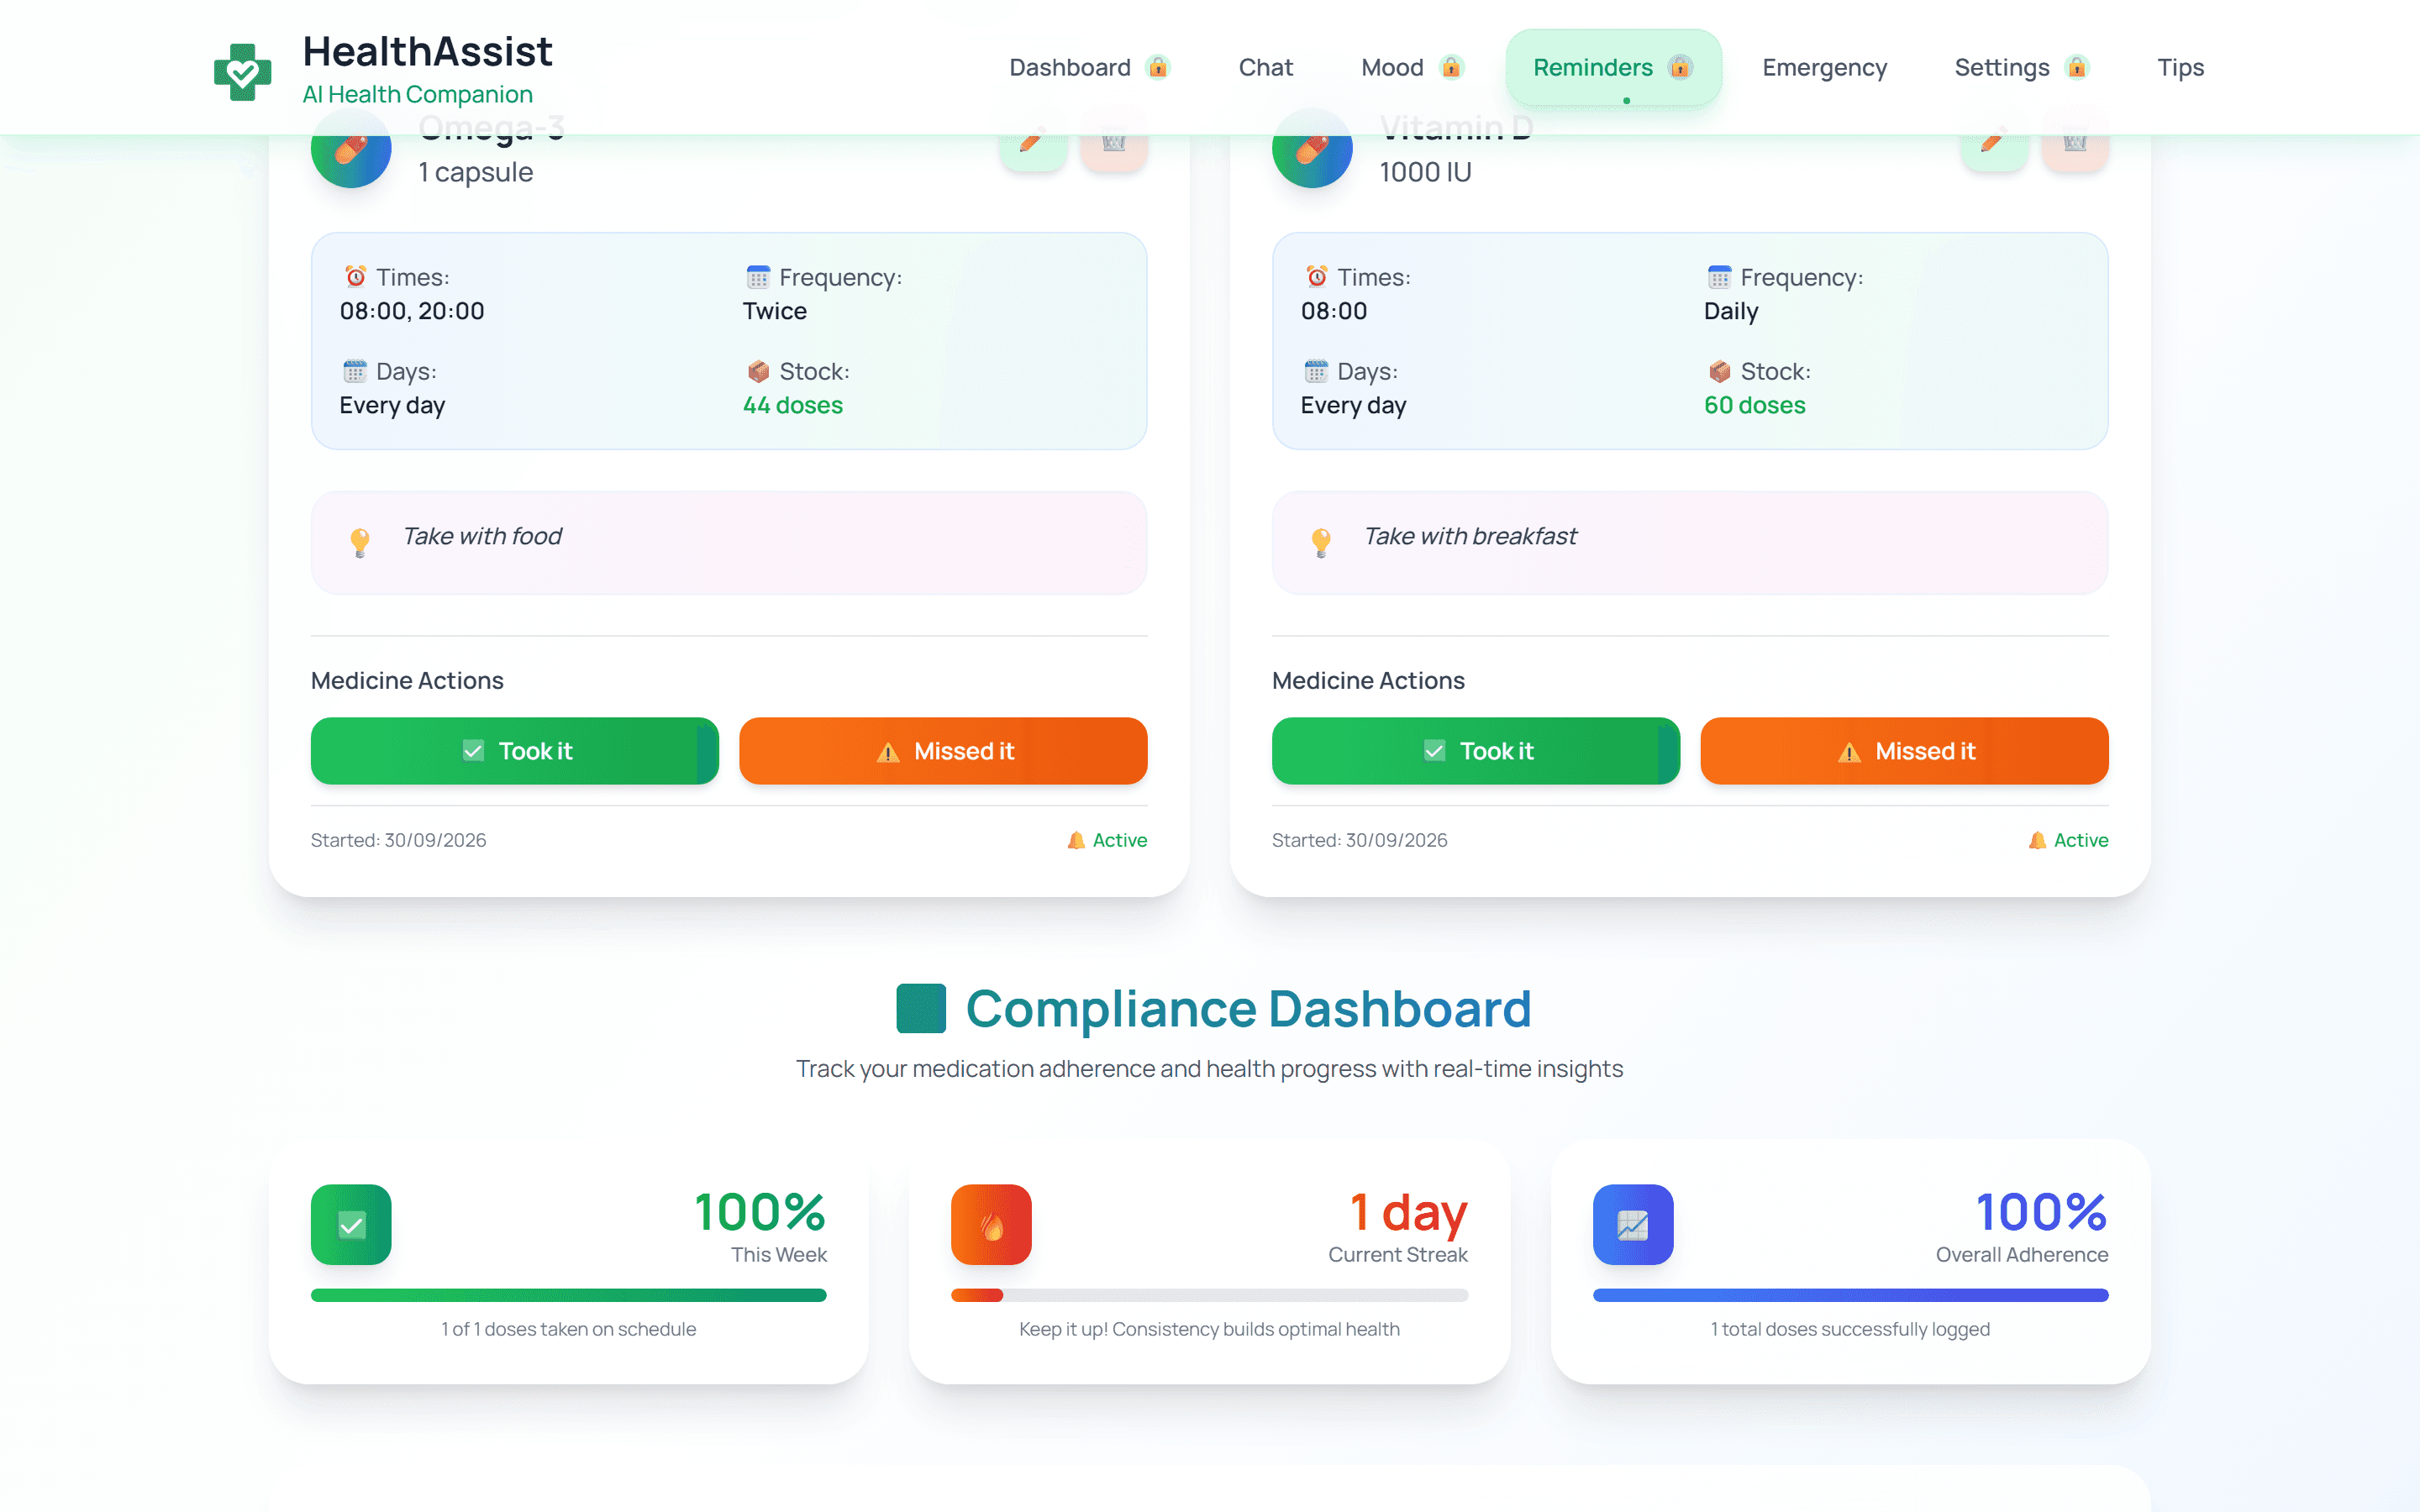Mark Omega-3 dose as Took it
This screenshot has width=2420, height=1512.
pos(514,751)
